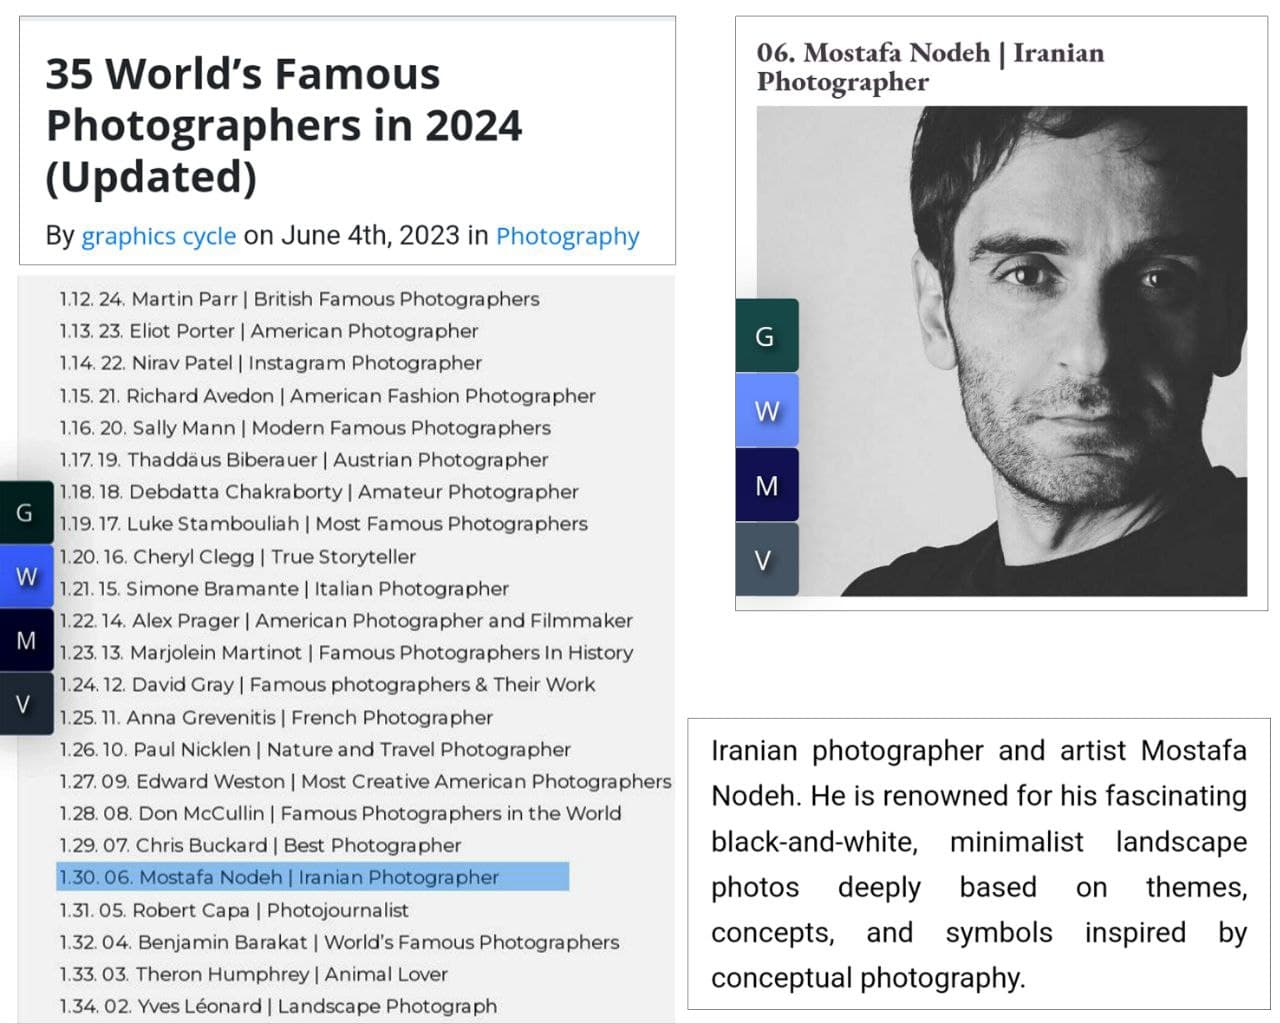Click the blue W button beside the contents list
The image size is (1280, 1024).
(x=26, y=576)
